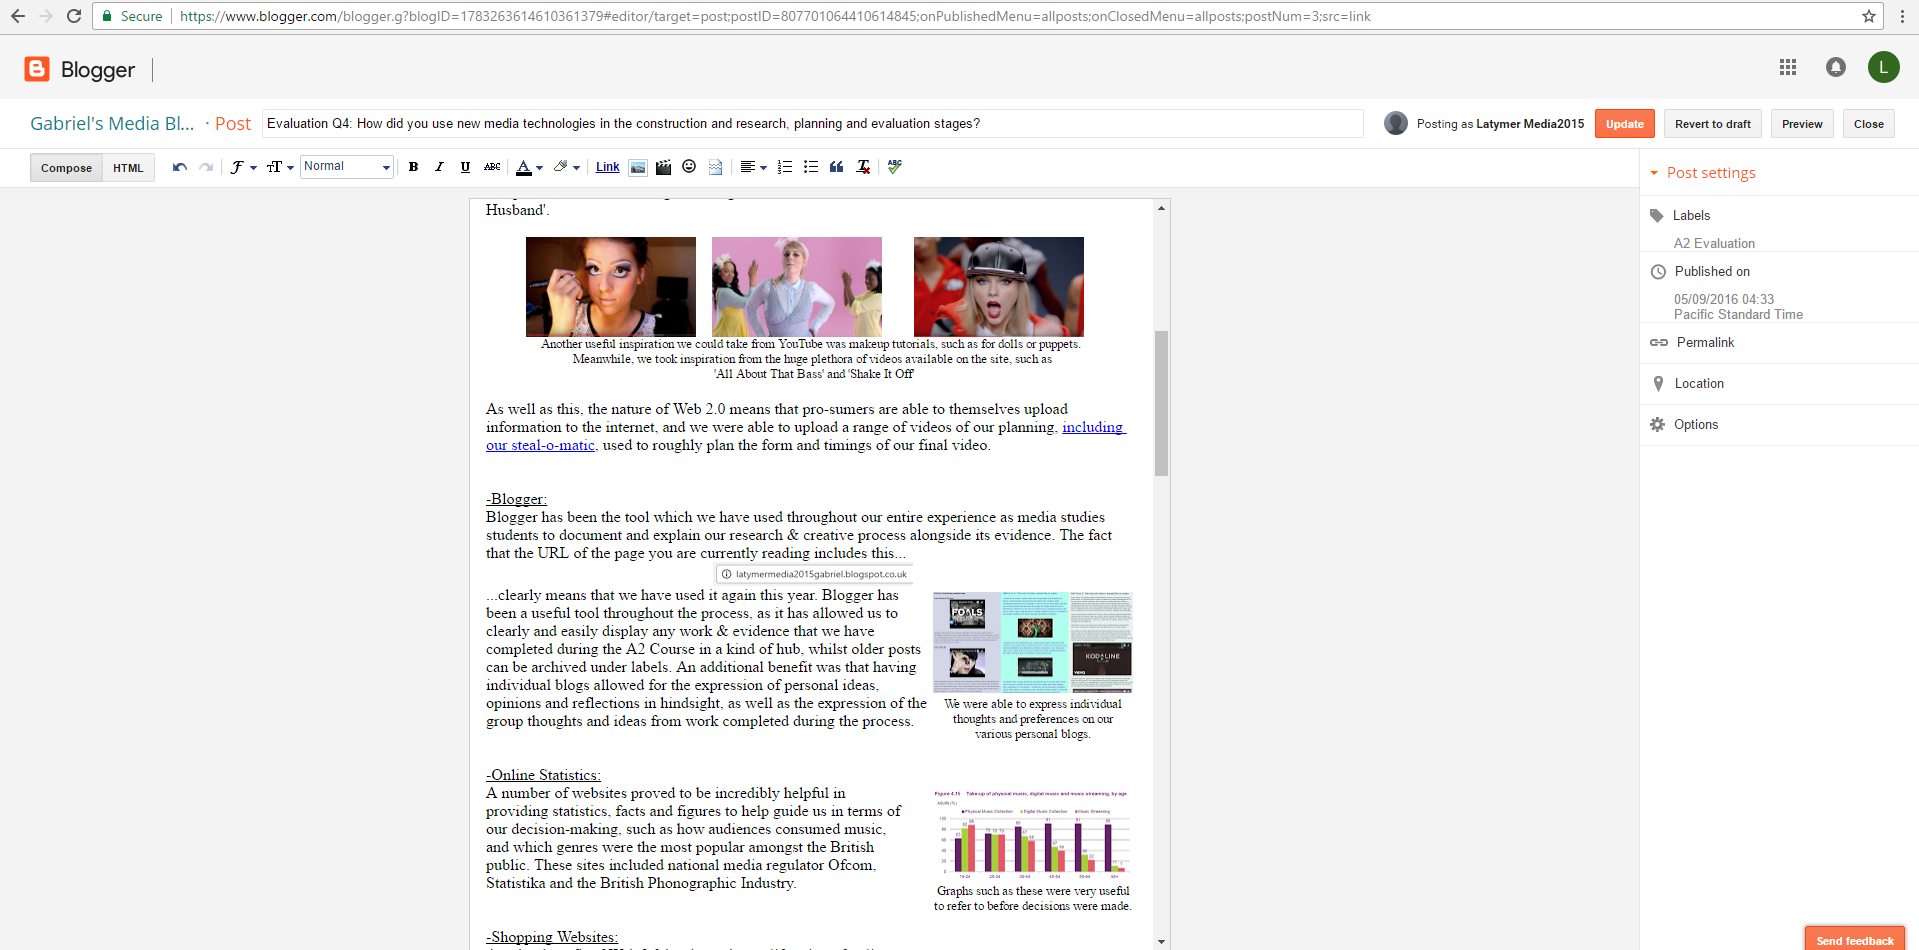Switch to Compose editing mode

pos(66,168)
